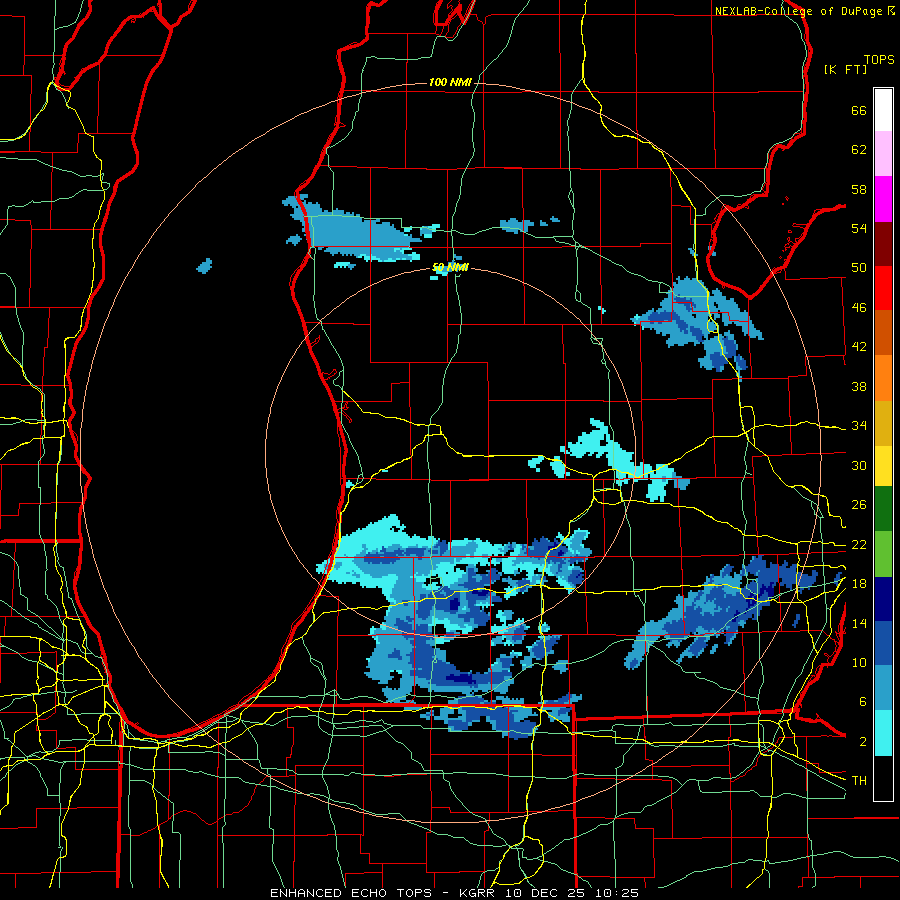This screenshot has height=900, width=900.
Task: Click the TOPS legend title
Action: tap(879, 60)
